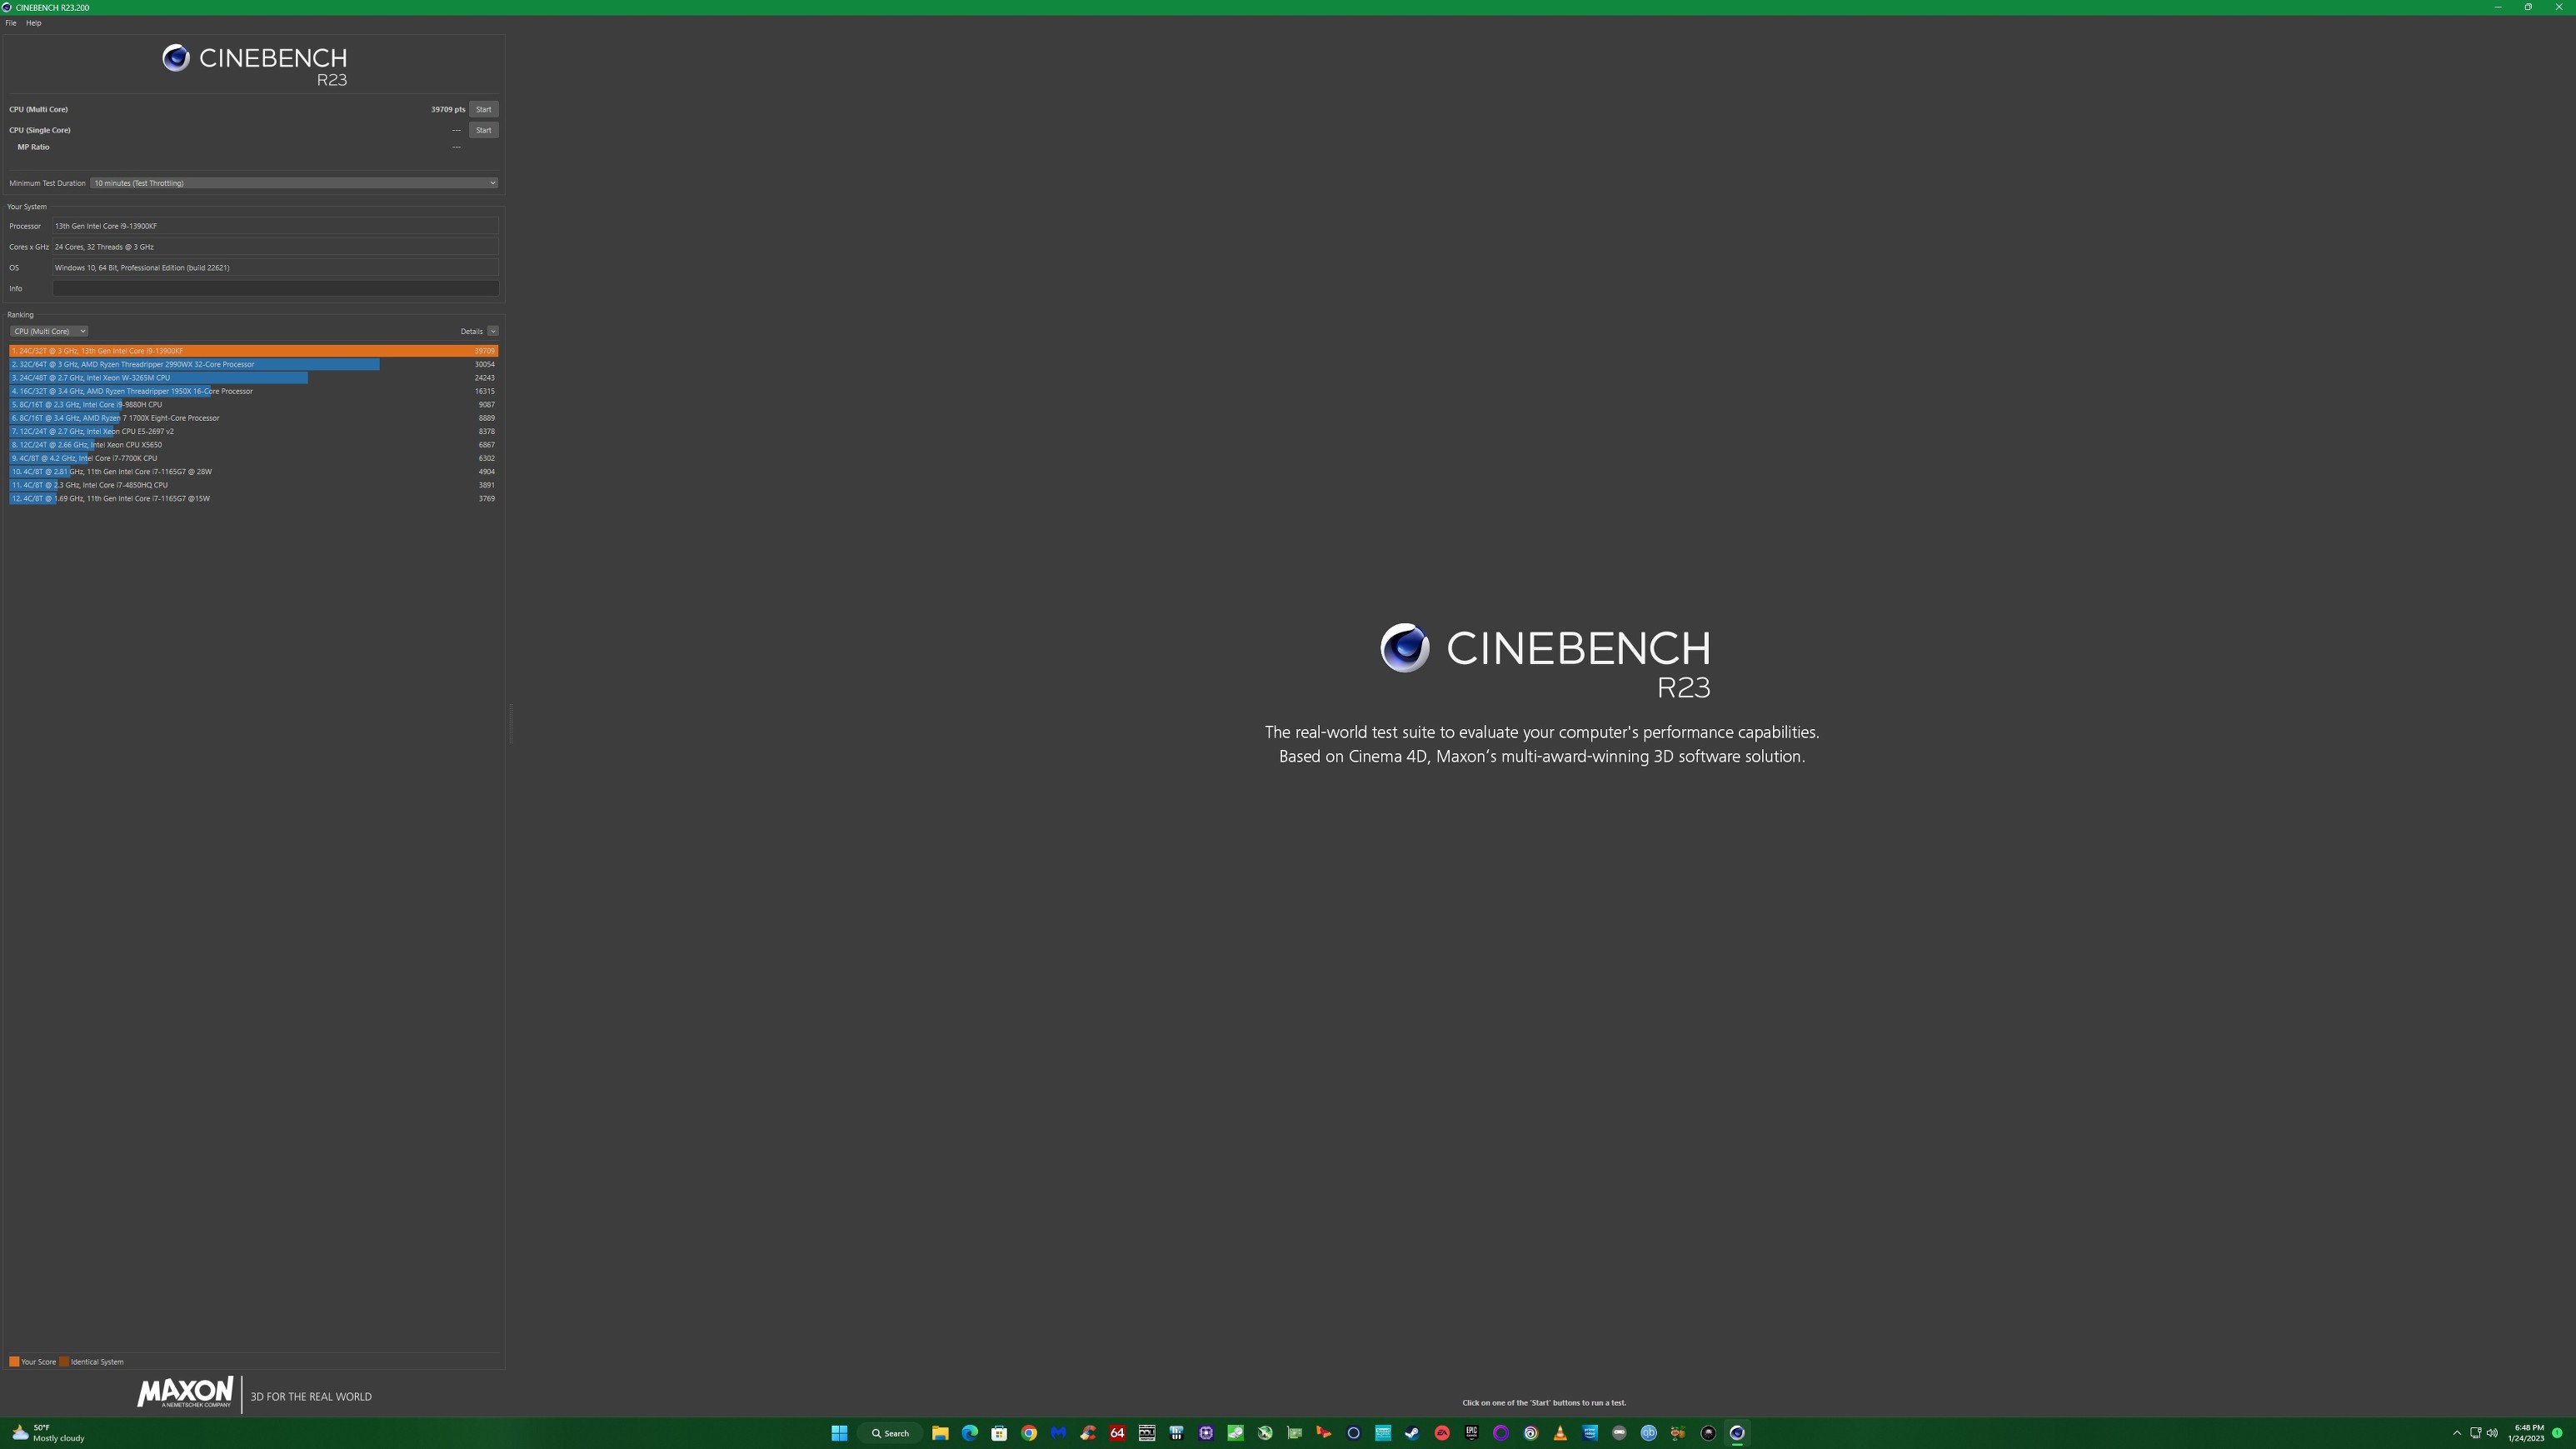Open DDU display driver uninstaller icon
2576x1449 pixels.
[1147, 1433]
